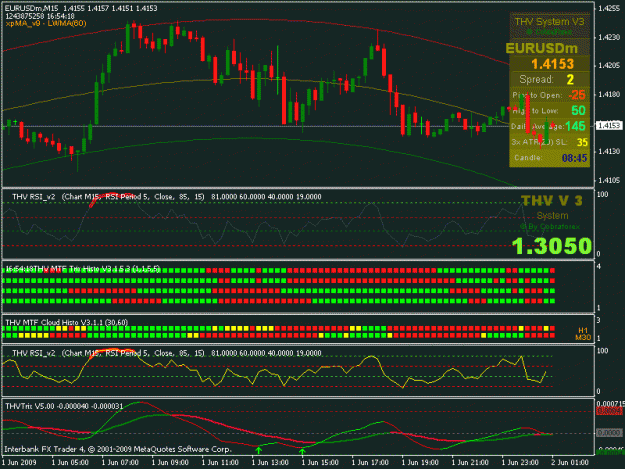Click the green up arrow near 1 Jun 15:00
Screen dimensions: 625x469
pos(303,451)
